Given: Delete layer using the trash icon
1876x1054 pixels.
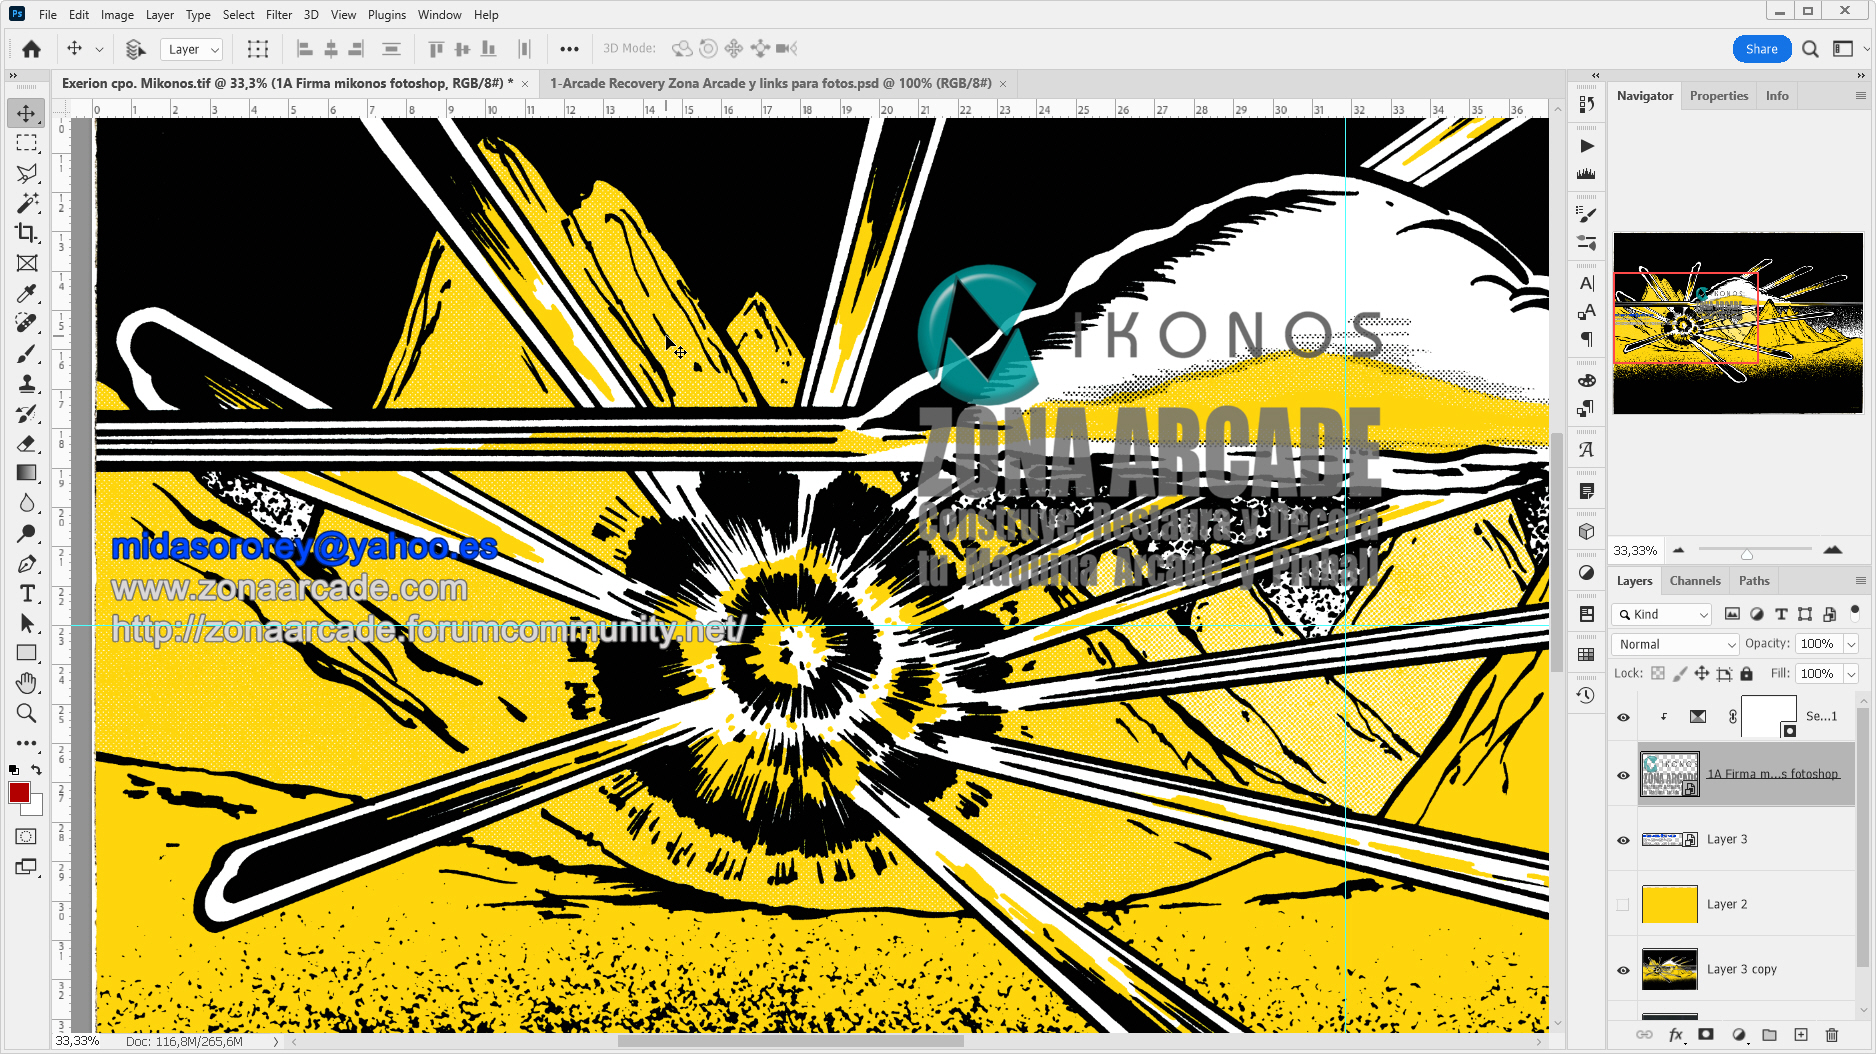Looking at the screenshot, I should [x=1831, y=1035].
